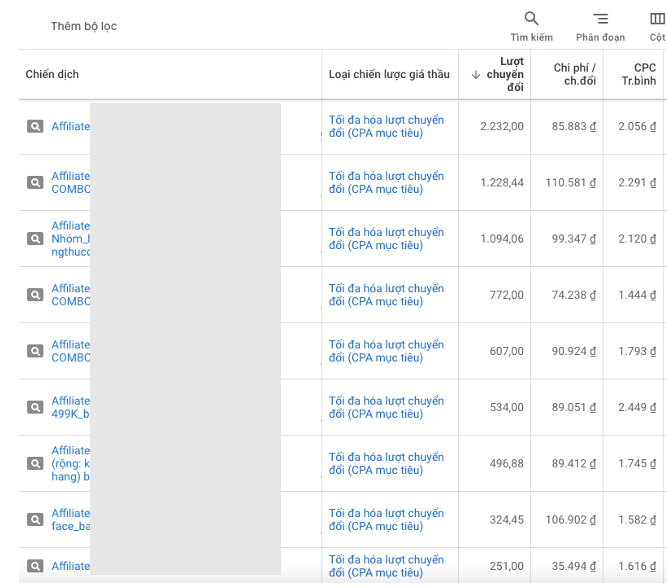This screenshot has width=667, height=588.
Task: Select conversions value 1.094,06
Action: (502, 239)
